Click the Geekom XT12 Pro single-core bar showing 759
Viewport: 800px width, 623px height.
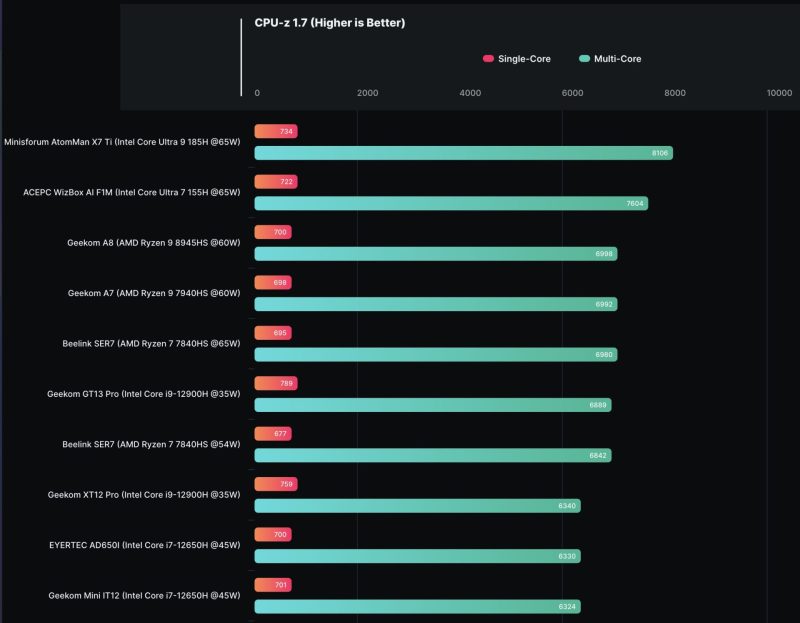pos(276,484)
